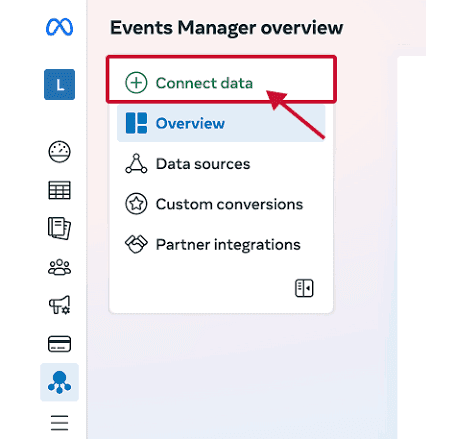Collapse the navigation panel
This screenshot has width=455, height=439.
304,288
